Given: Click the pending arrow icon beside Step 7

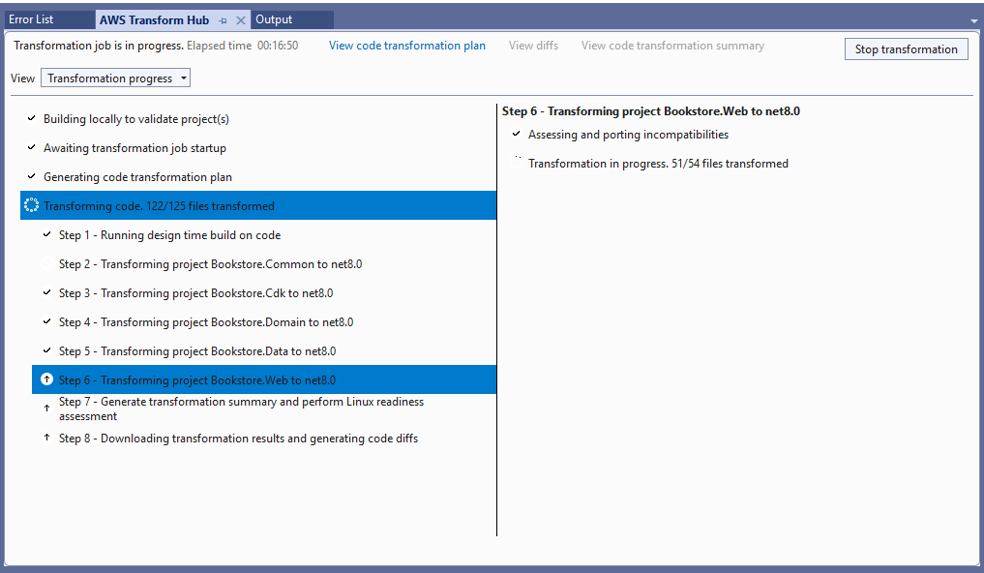Looking at the screenshot, I should click(46, 408).
